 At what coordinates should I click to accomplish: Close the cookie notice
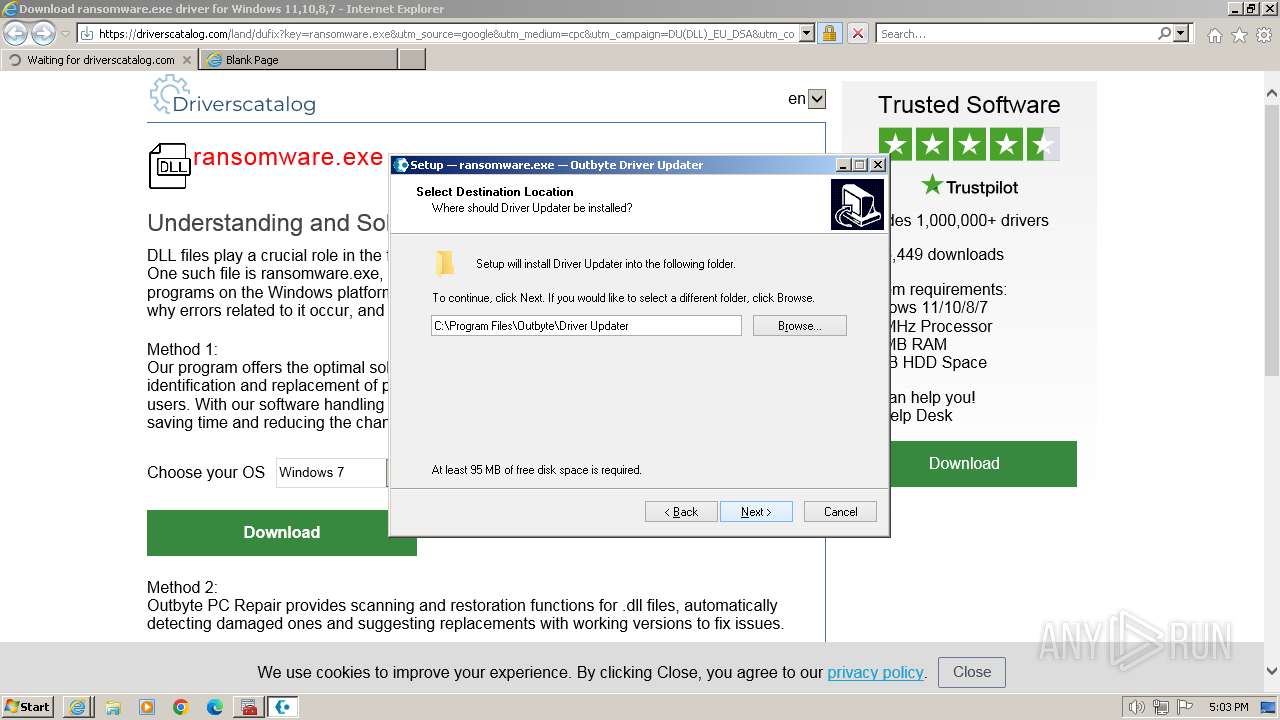972,672
